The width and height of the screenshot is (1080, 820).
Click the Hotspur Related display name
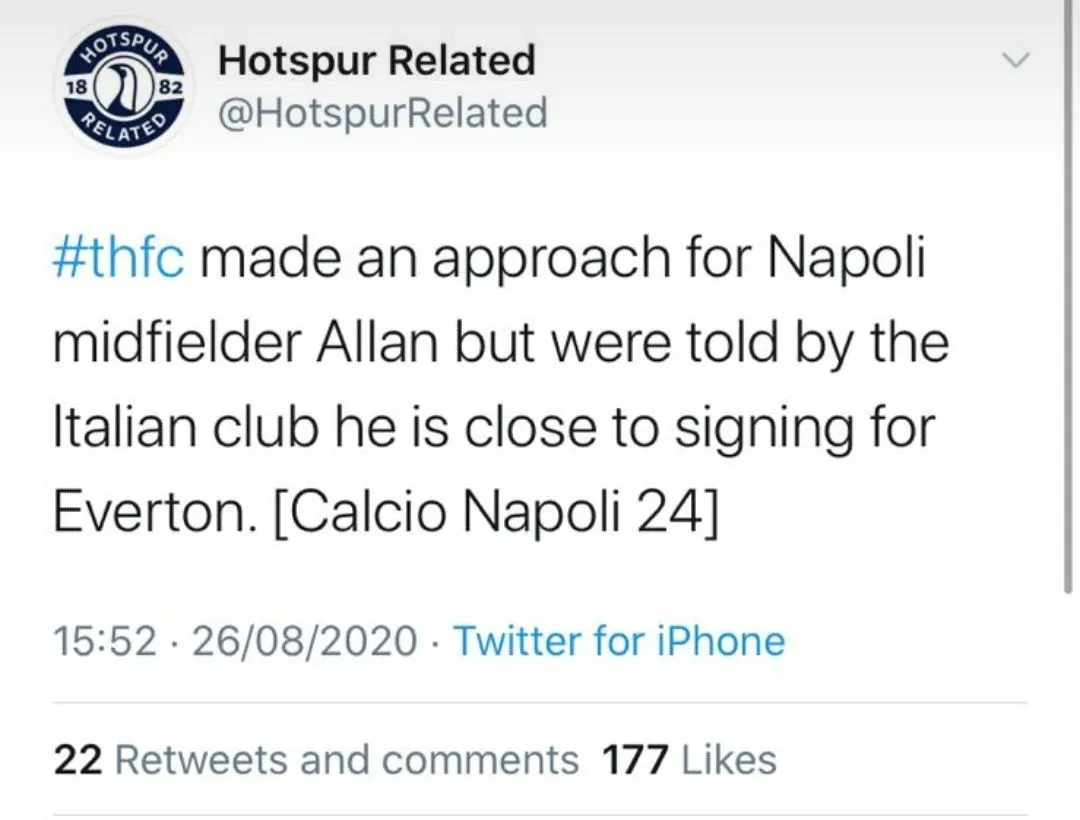tap(376, 61)
